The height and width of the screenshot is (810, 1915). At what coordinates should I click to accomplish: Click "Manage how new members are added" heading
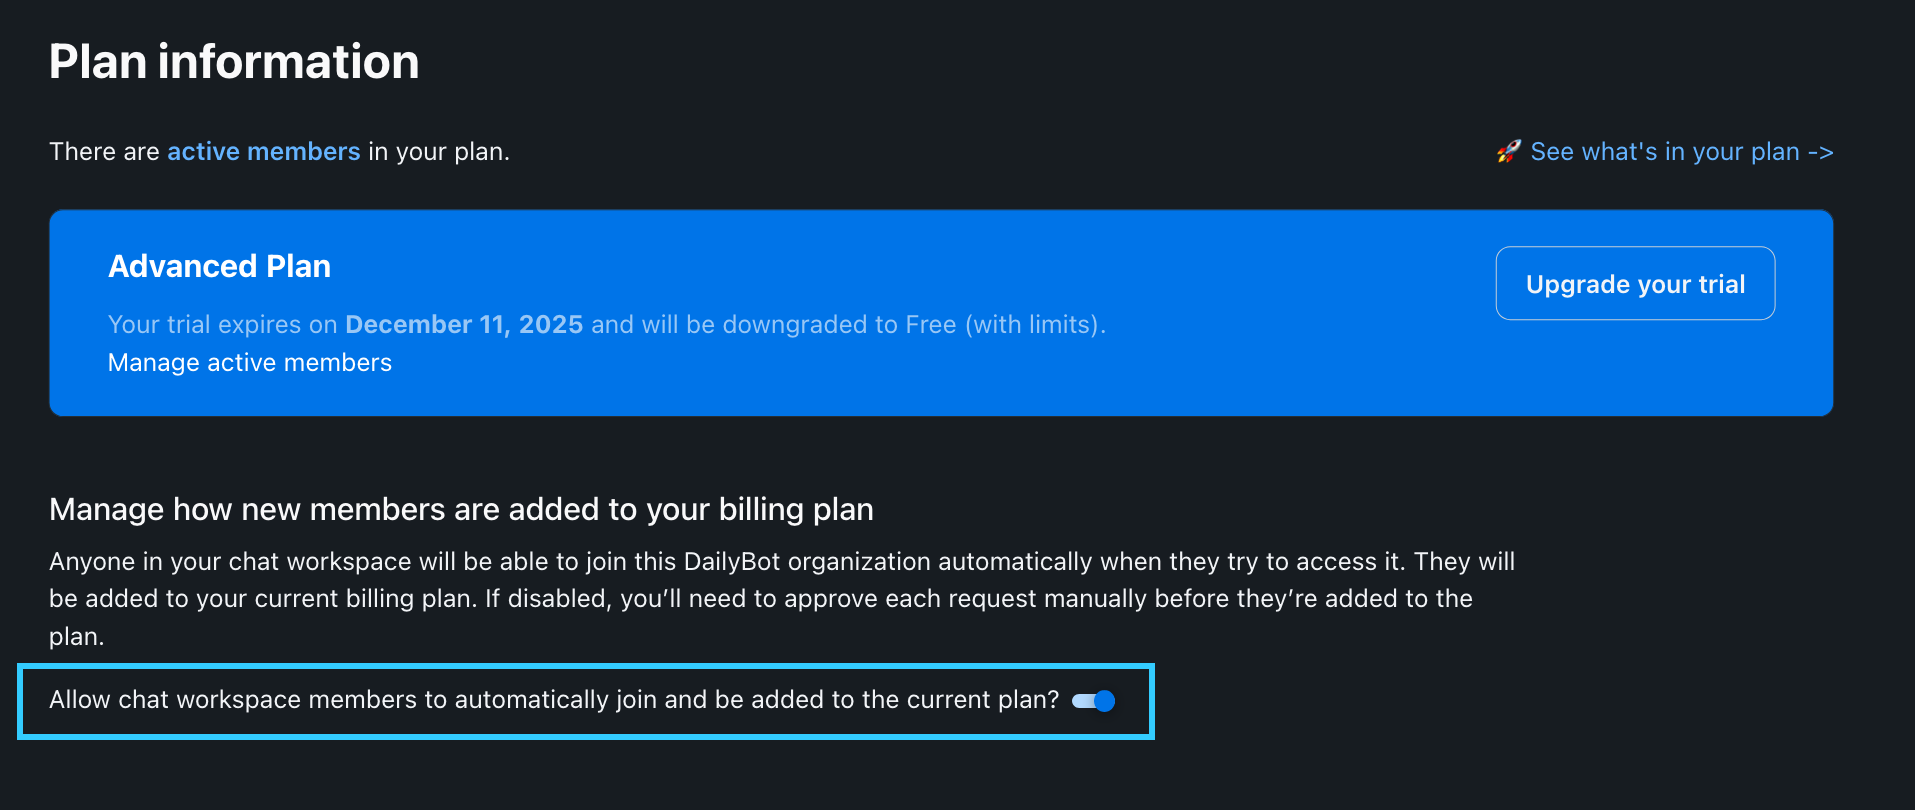(461, 510)
